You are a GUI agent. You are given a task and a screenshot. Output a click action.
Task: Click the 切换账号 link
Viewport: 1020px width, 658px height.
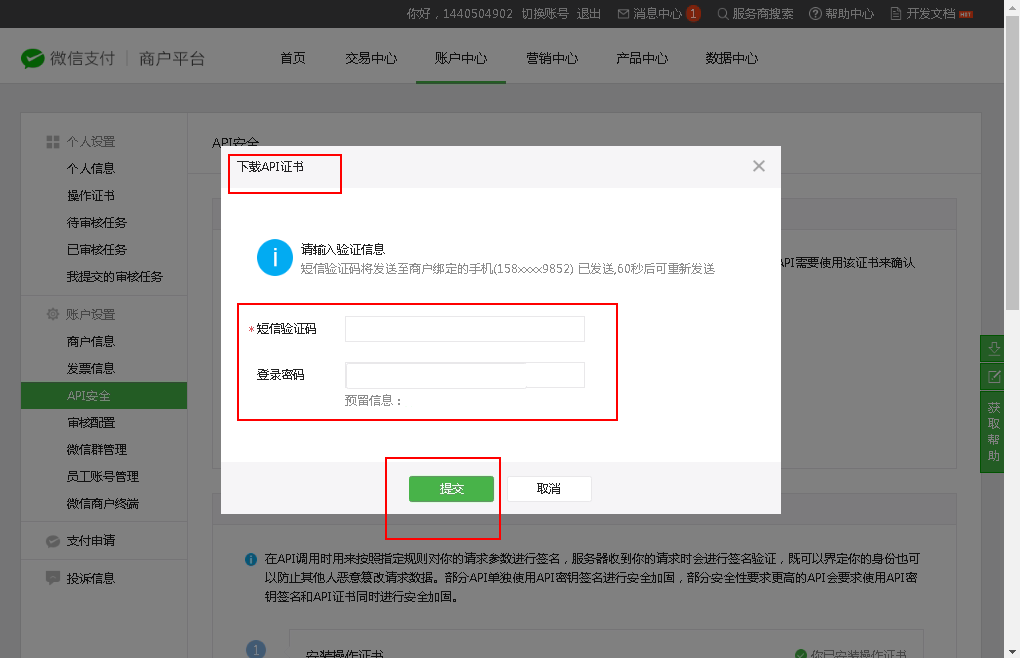click(x=545, y=14)
